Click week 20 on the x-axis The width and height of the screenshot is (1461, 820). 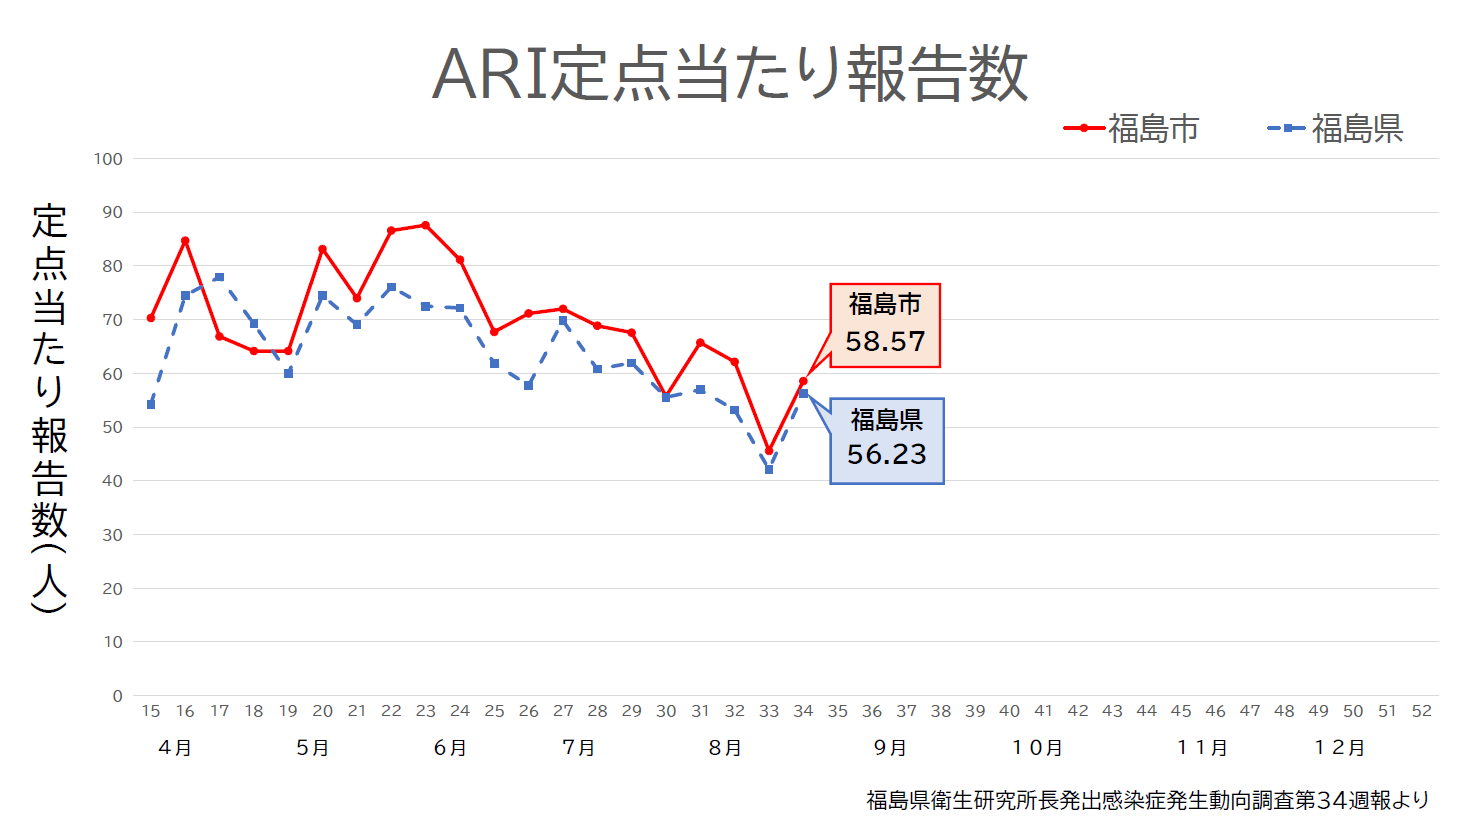322,711
